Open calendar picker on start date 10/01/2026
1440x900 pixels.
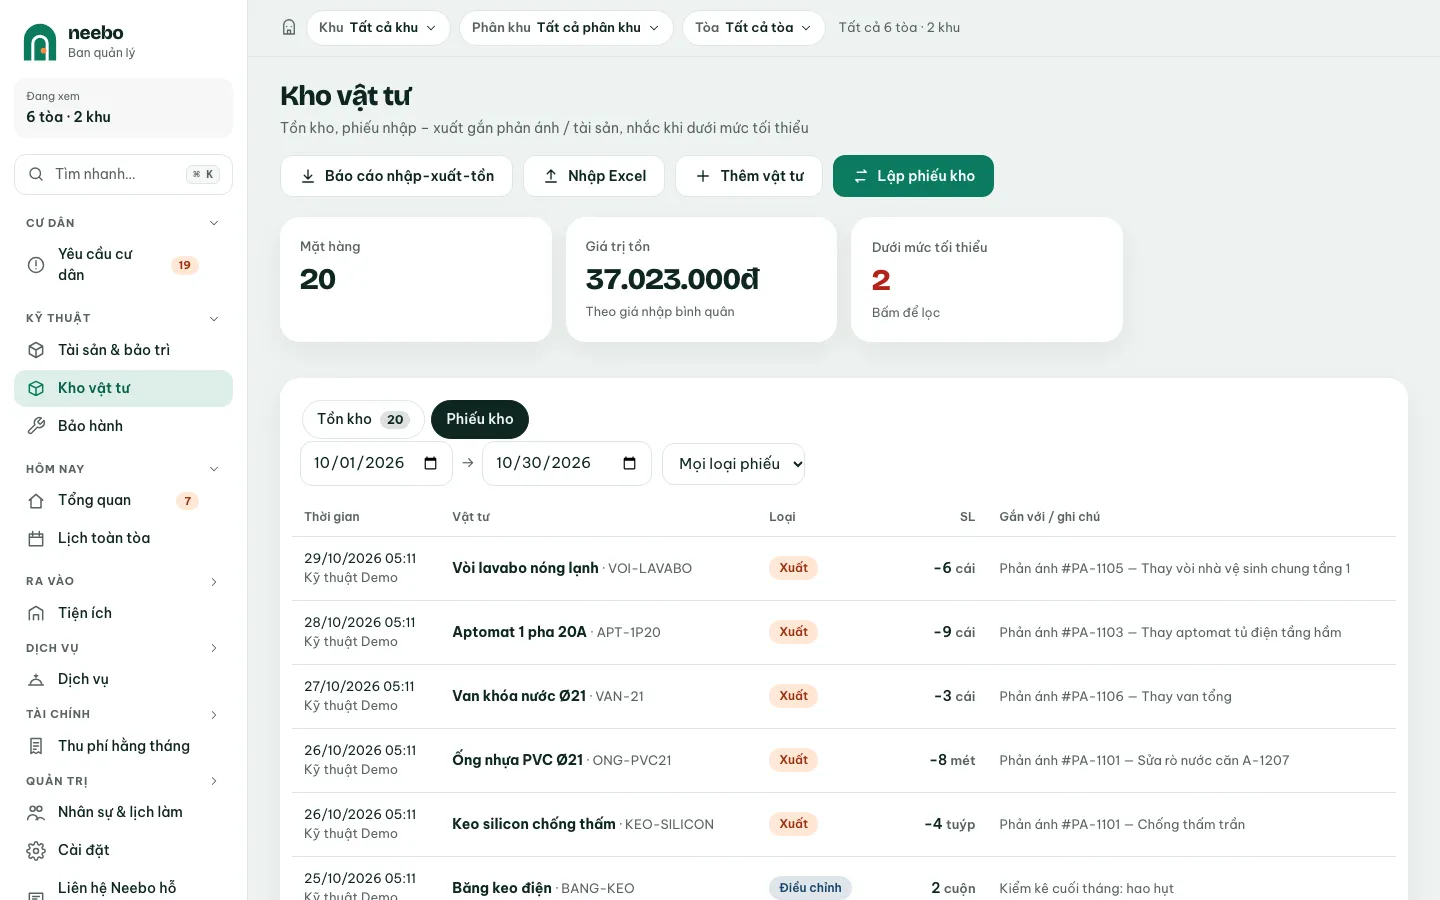click(x=431, y=463)
